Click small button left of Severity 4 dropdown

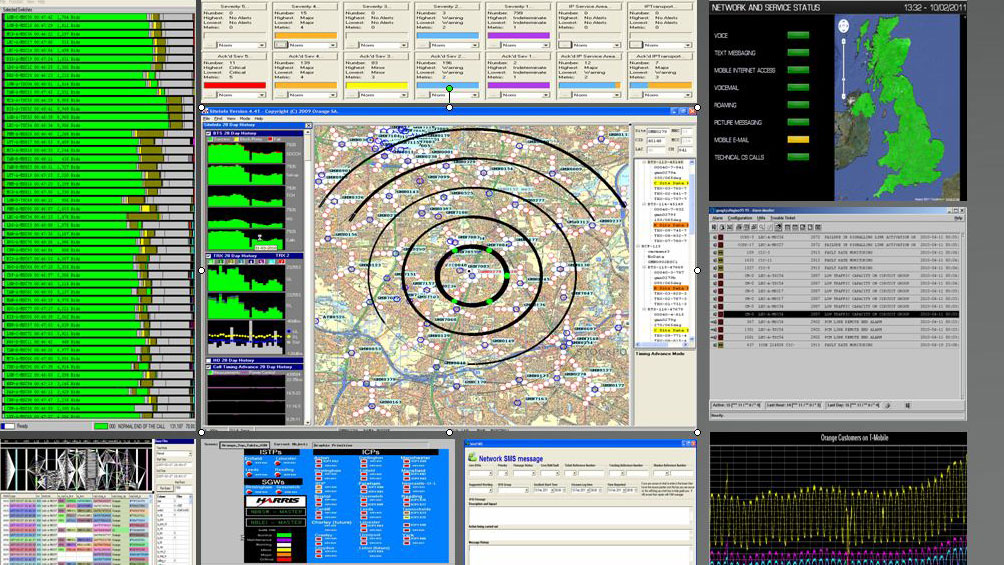(280, 45)
